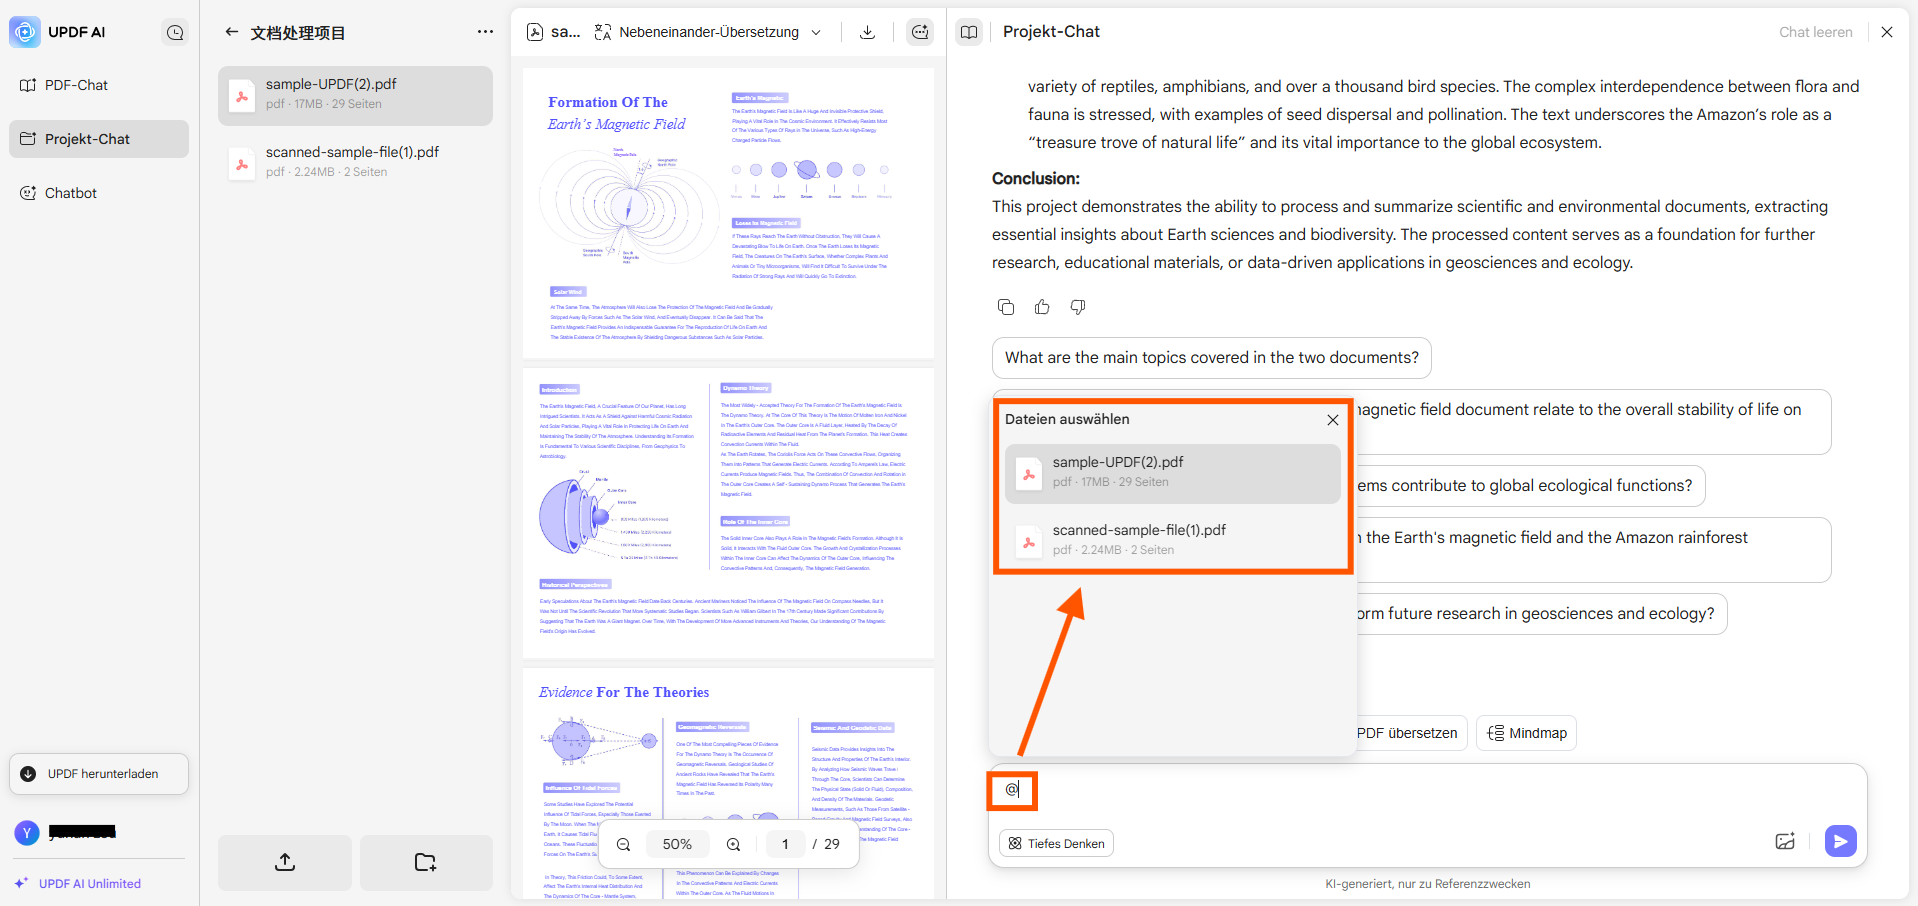The width and height of the screenshot is (1918, 906).
Task: Copy the AI response
Action: 1006,307
